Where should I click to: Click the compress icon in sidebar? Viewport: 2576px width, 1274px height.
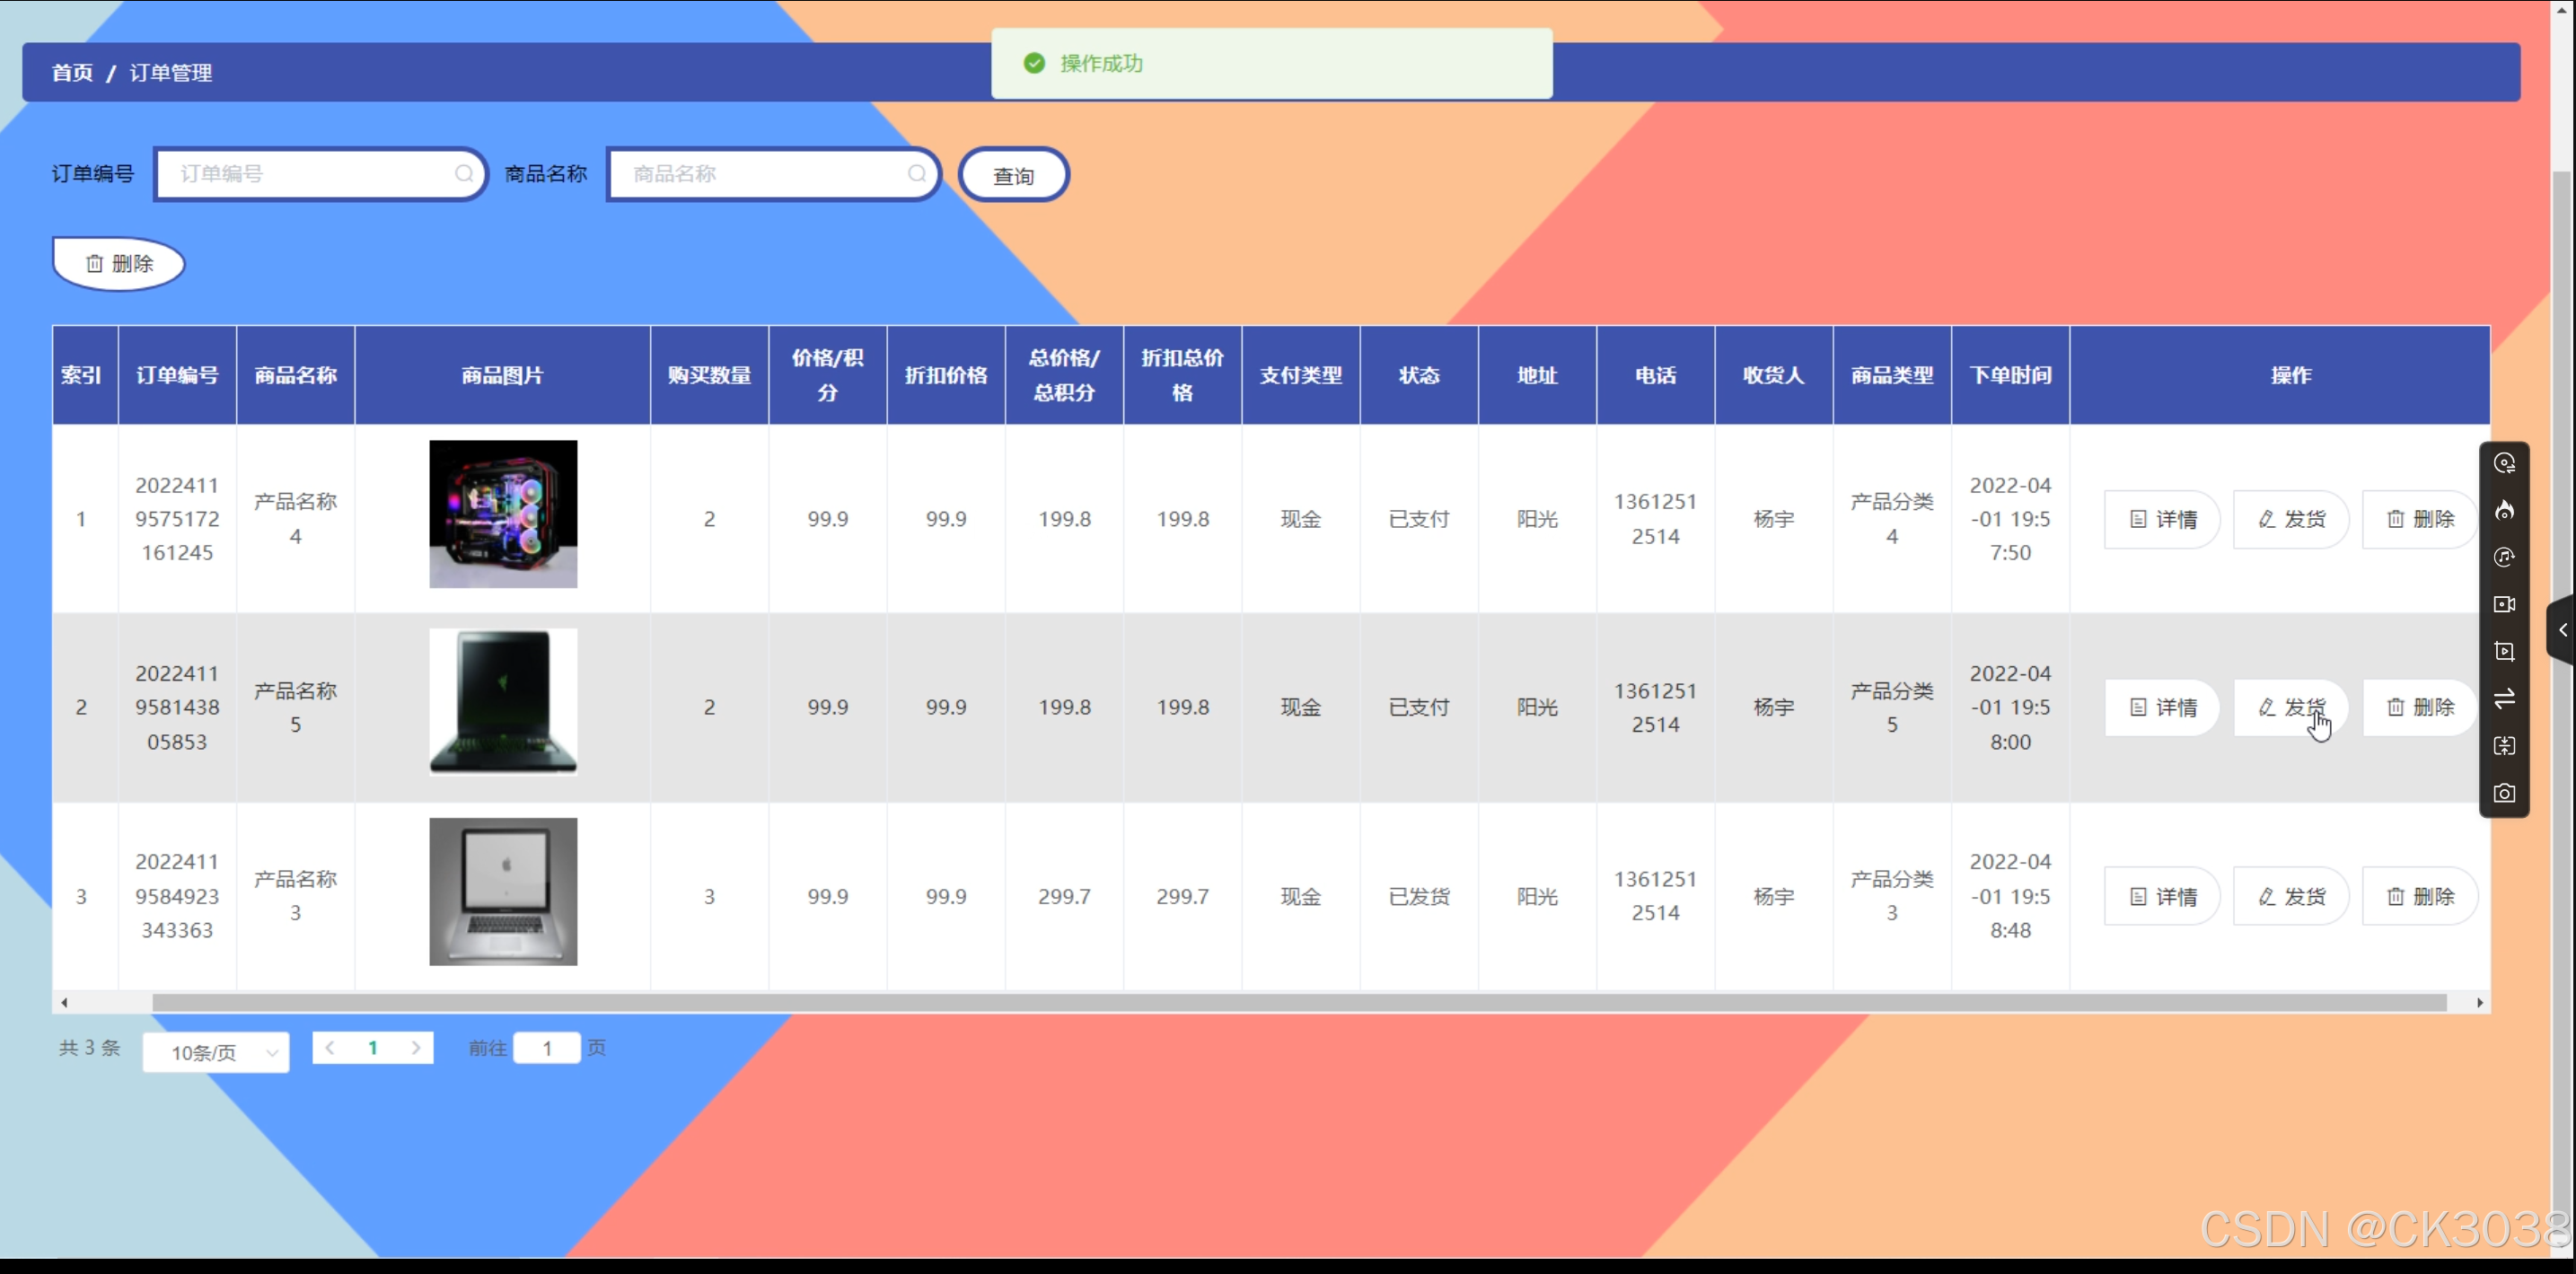[x=2504, y=746]
